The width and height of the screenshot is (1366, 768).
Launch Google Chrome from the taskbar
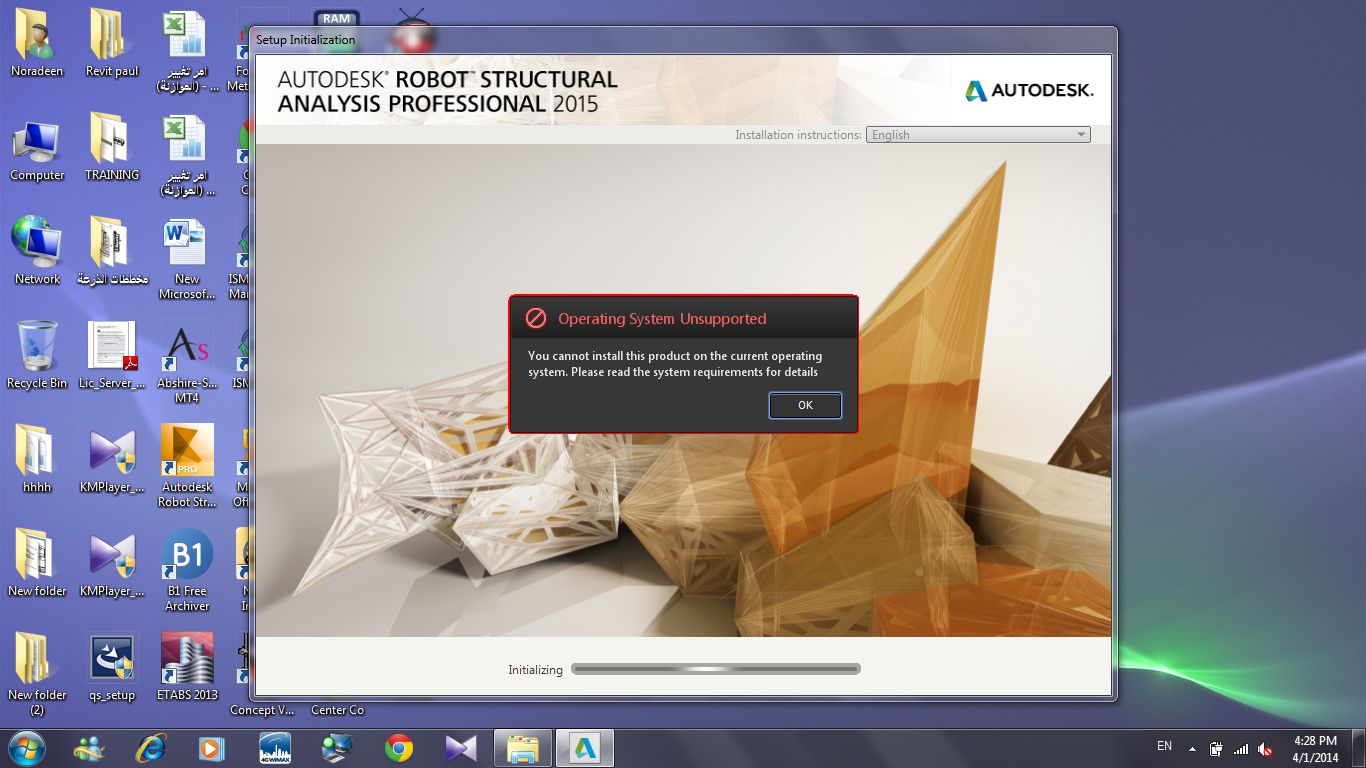coord(398,747)
